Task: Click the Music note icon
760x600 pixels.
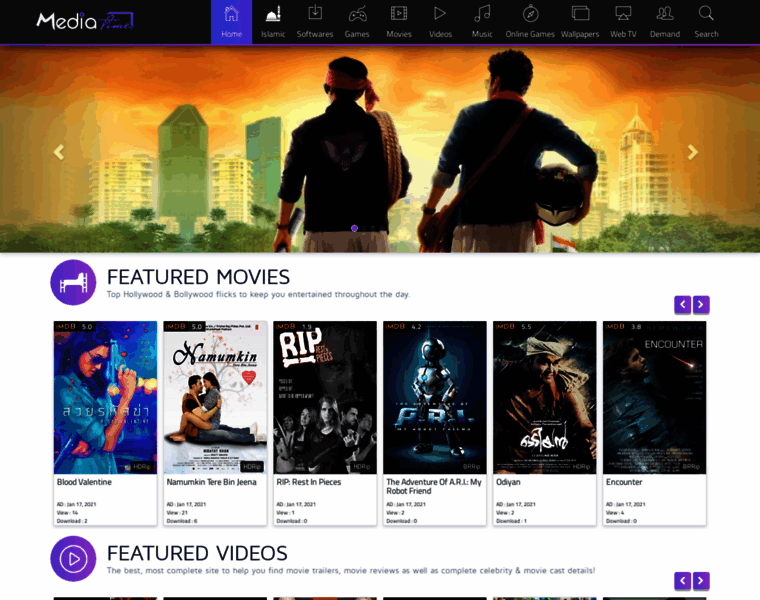Action: [482, 14]
